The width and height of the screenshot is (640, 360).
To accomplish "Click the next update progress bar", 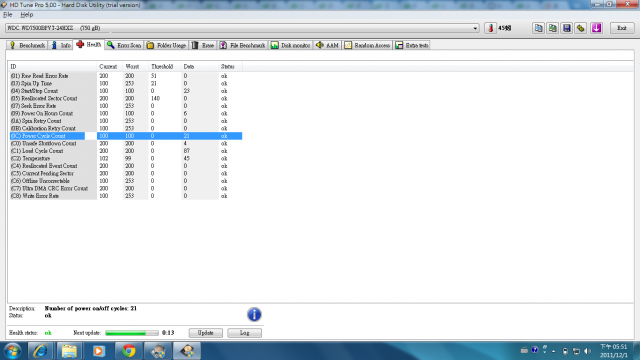I will tap(132, 333).
